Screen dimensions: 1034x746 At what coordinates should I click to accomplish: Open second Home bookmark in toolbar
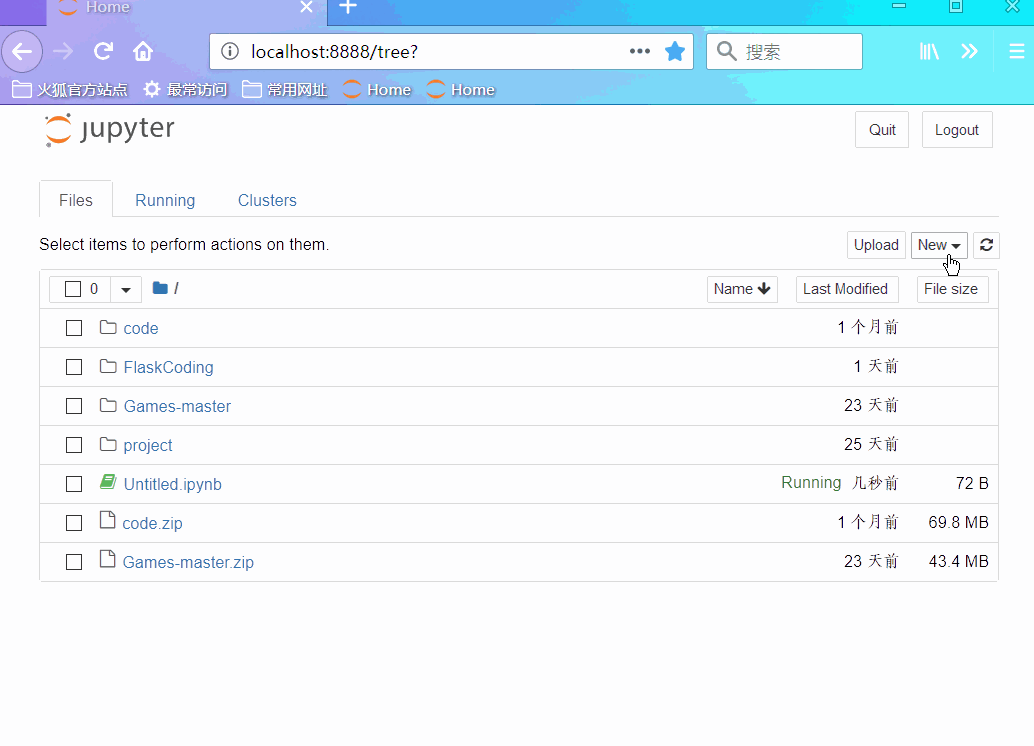point(461,90)
